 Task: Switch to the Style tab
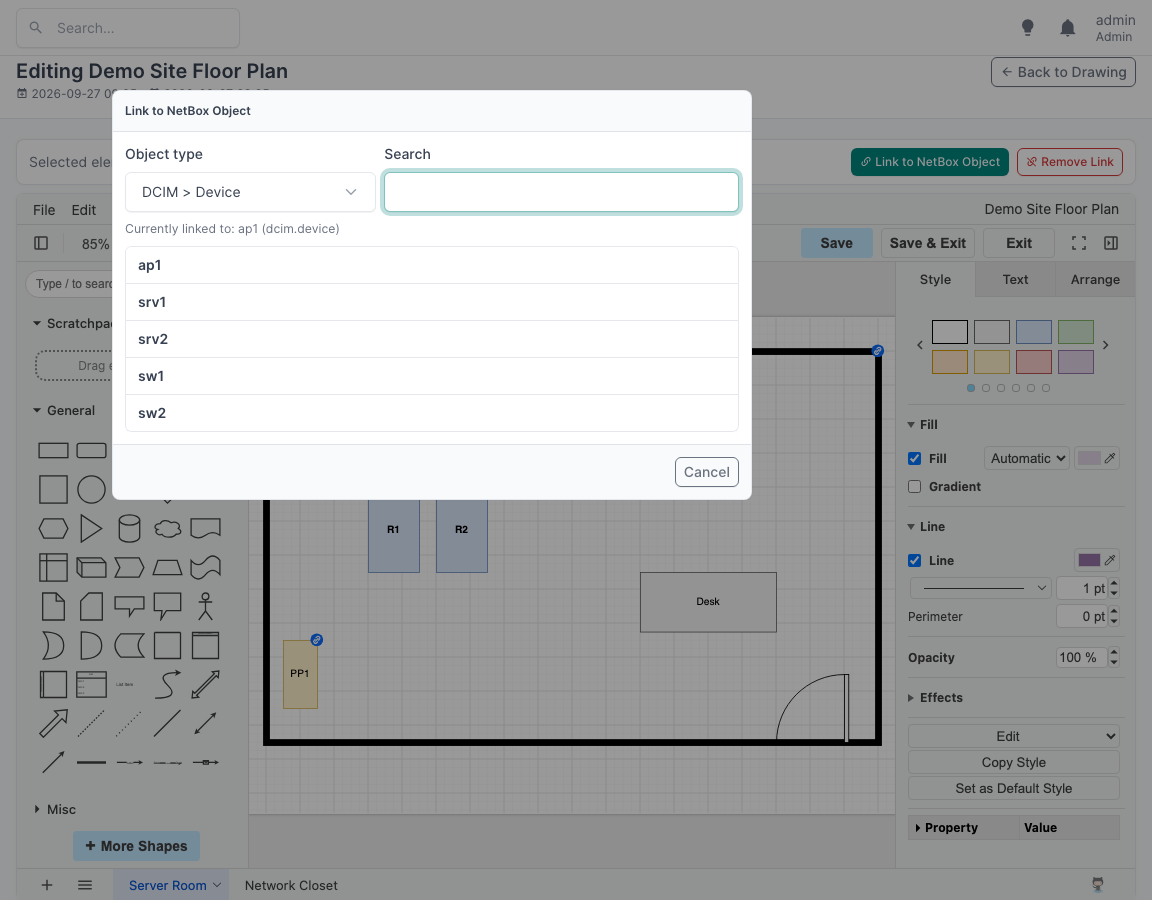tap(935, 279)
